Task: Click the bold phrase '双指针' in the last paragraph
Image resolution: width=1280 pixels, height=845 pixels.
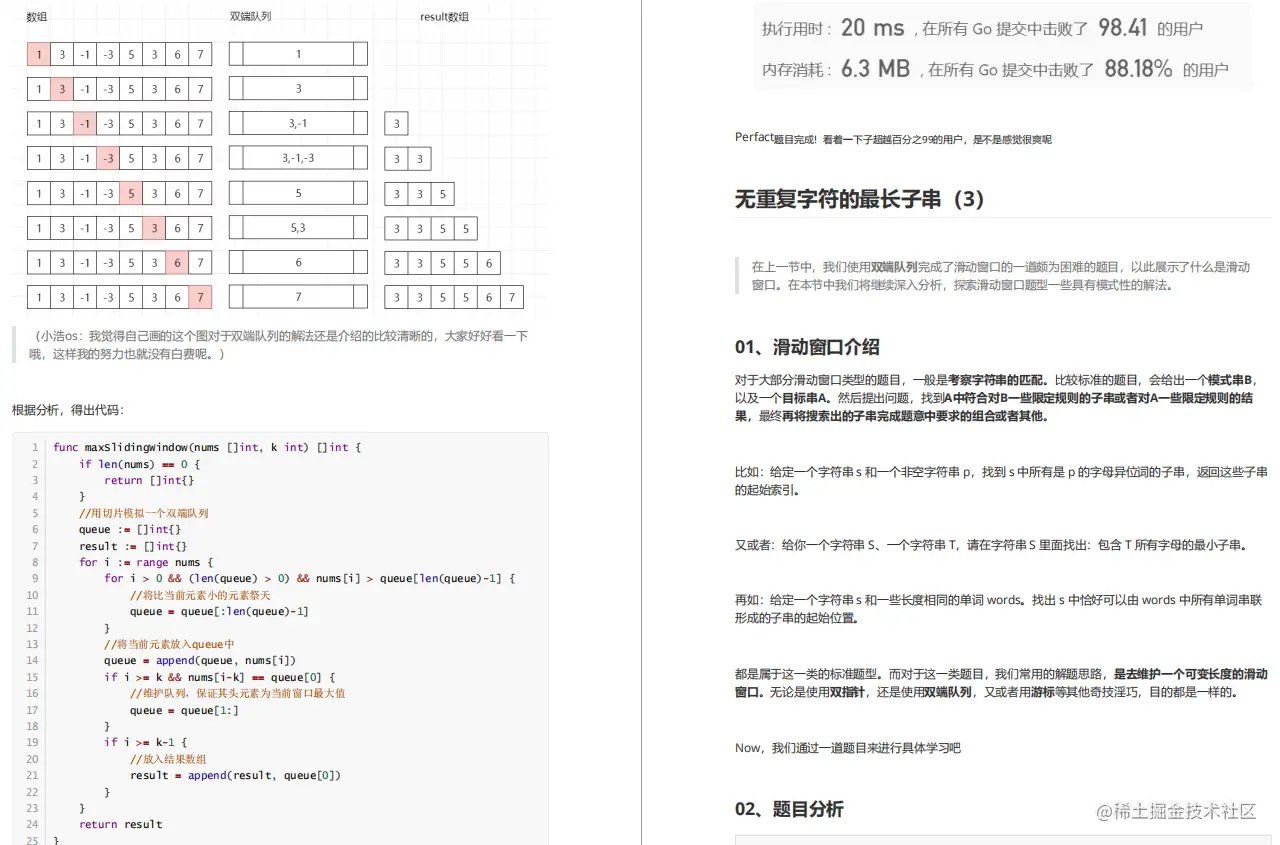Action: [x=847, y=691]
